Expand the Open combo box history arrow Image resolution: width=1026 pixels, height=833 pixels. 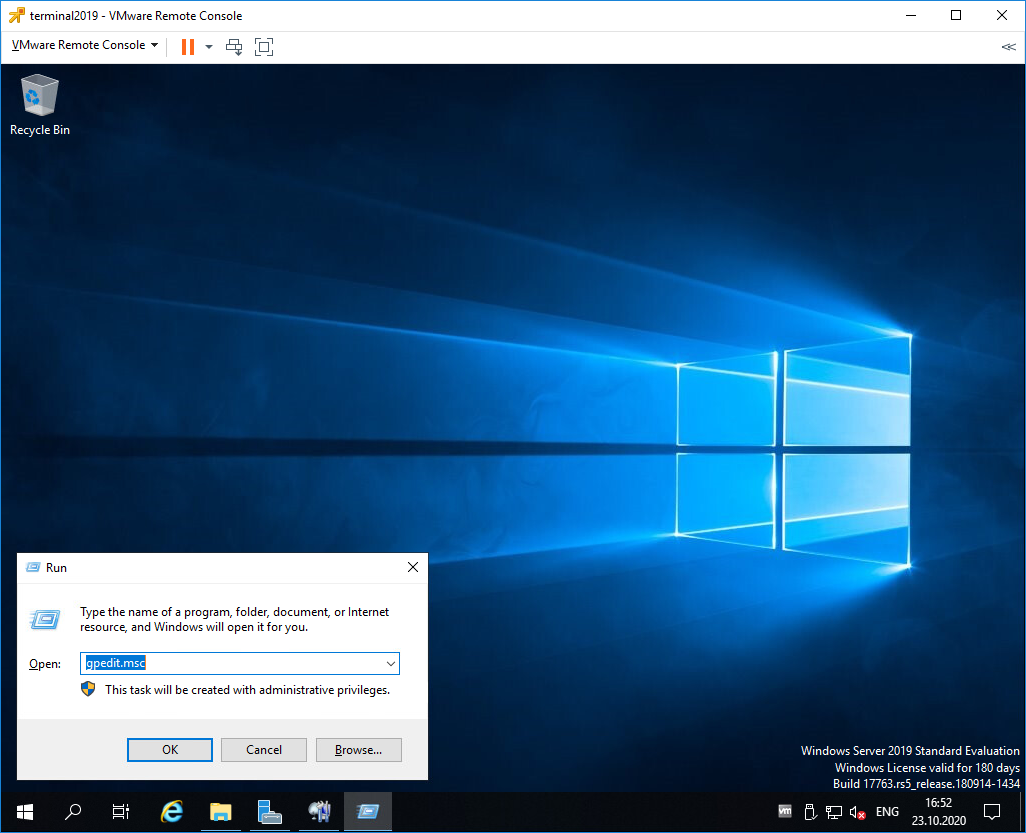pyautogui.click(x=391, y=664)
